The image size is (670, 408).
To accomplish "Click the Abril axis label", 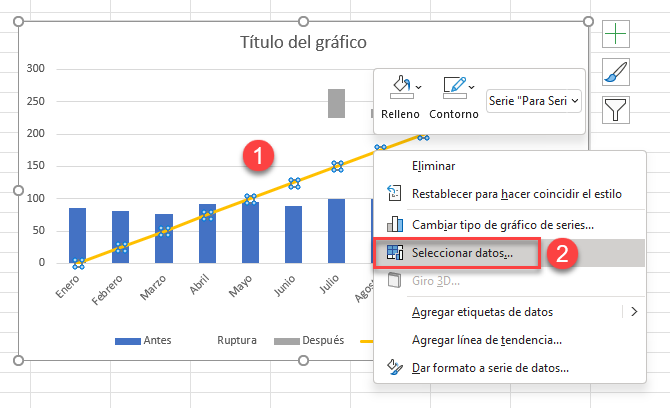I will tap(200, 285).
